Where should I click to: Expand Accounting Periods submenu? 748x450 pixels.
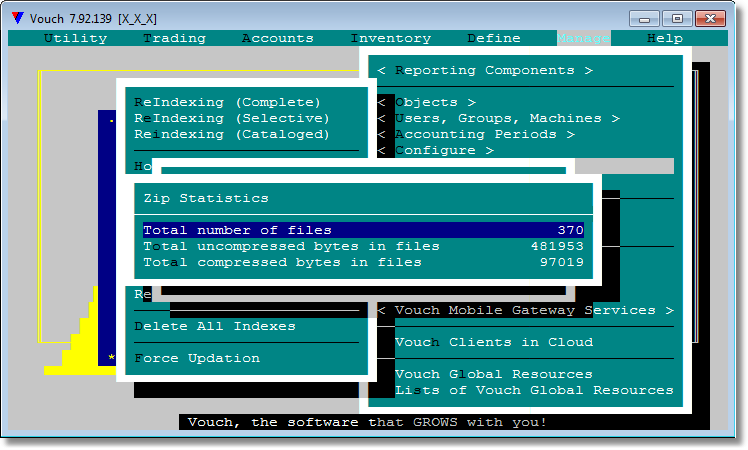click(476, 135)
